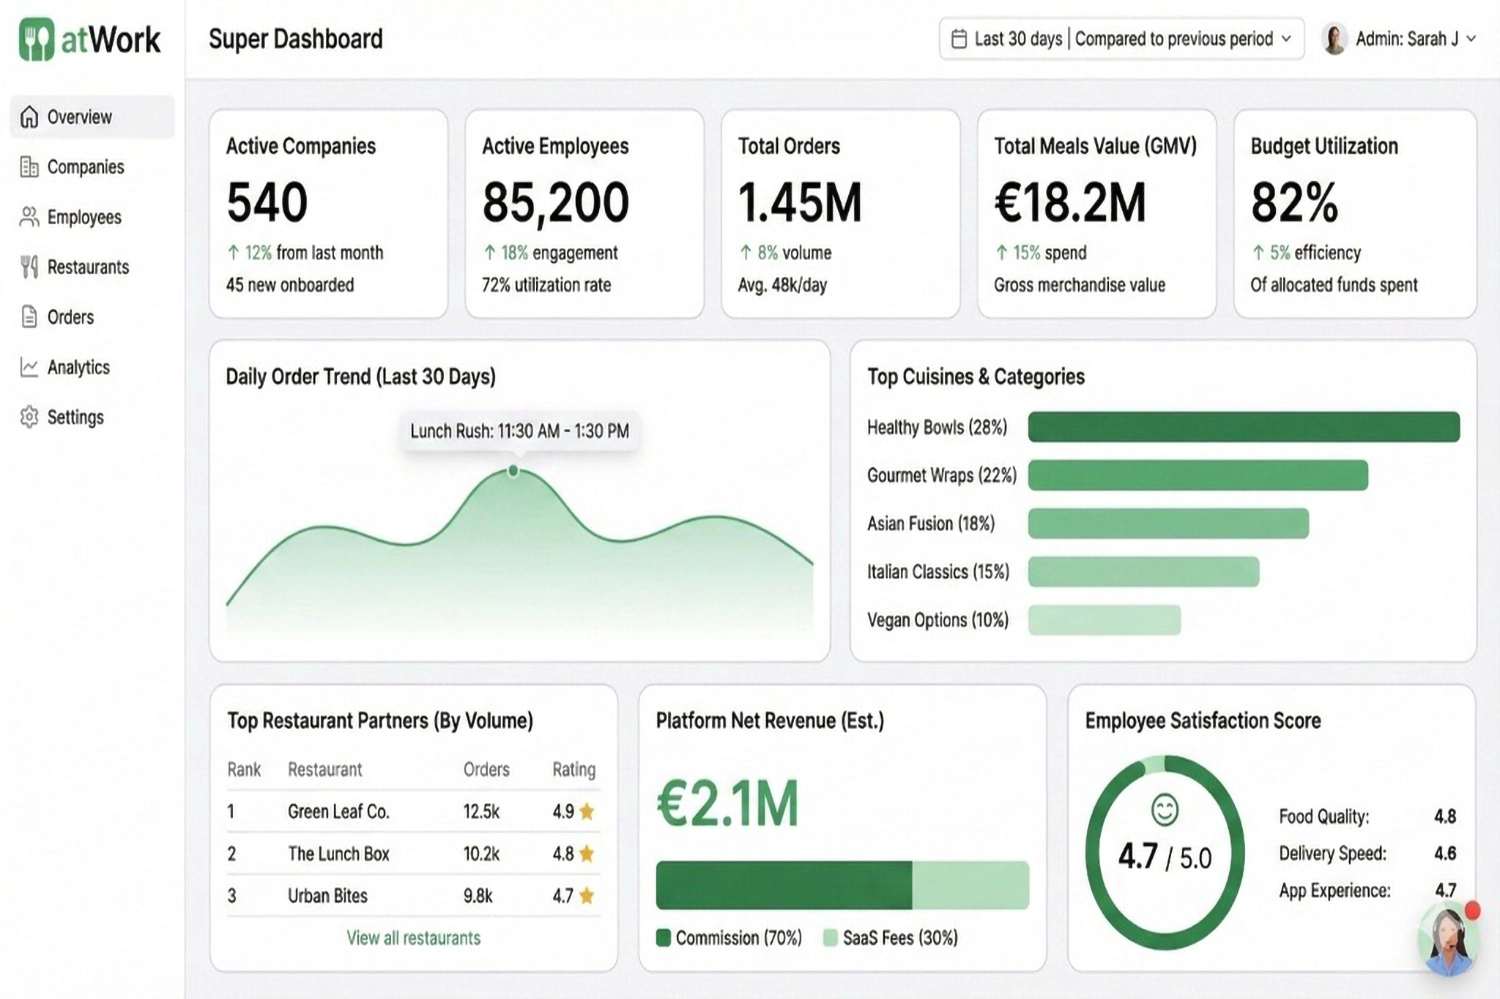1500x999 pixels.
Task: Click the Admin Sarah J profile photo
Action: point(1334,39)
